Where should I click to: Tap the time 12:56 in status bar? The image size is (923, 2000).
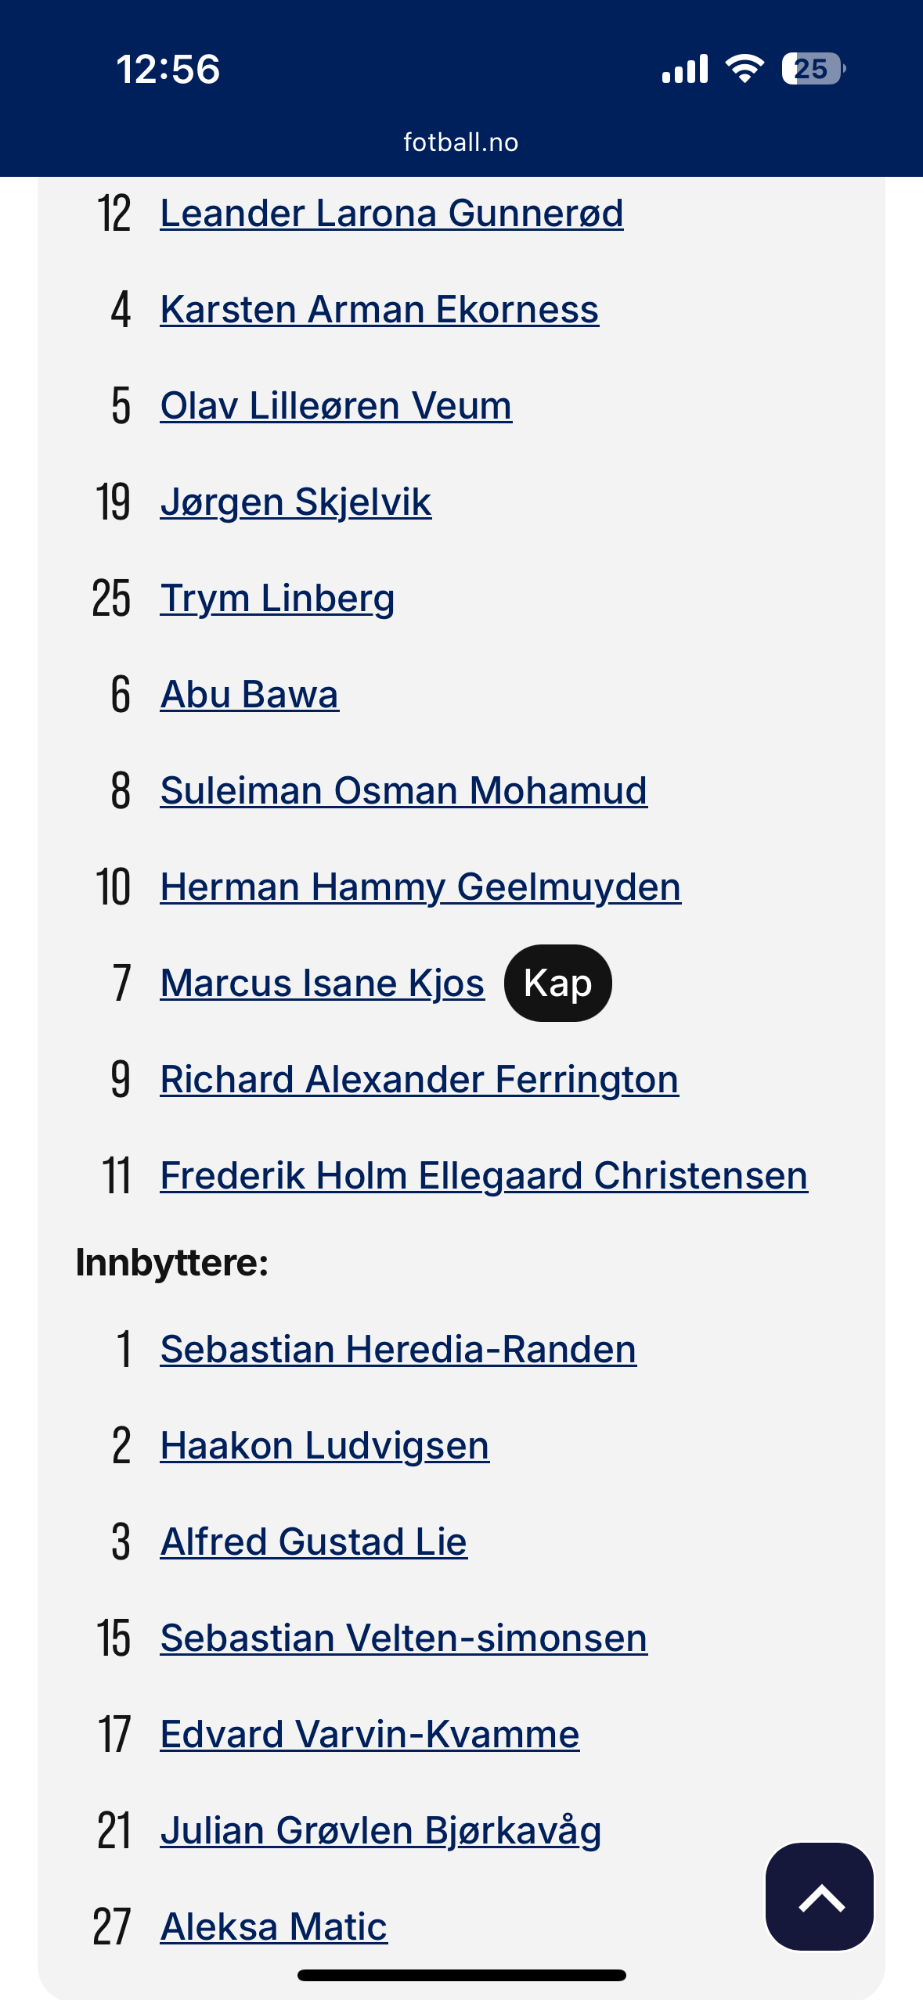(x=168, y=70)
